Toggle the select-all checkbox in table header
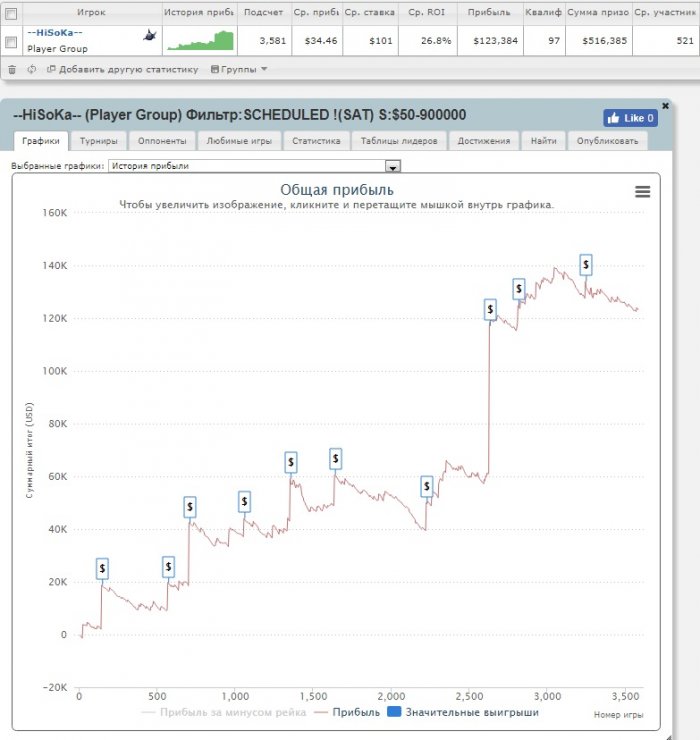The width and height of the screenshot is (700, 740). [x=11, y=14]
